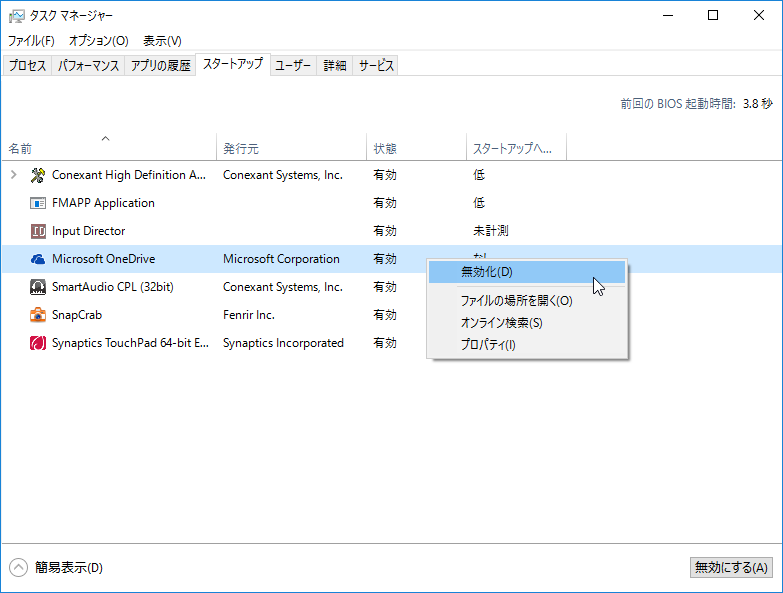Click publisher Microsoft Corporation cell

[281, 259]
